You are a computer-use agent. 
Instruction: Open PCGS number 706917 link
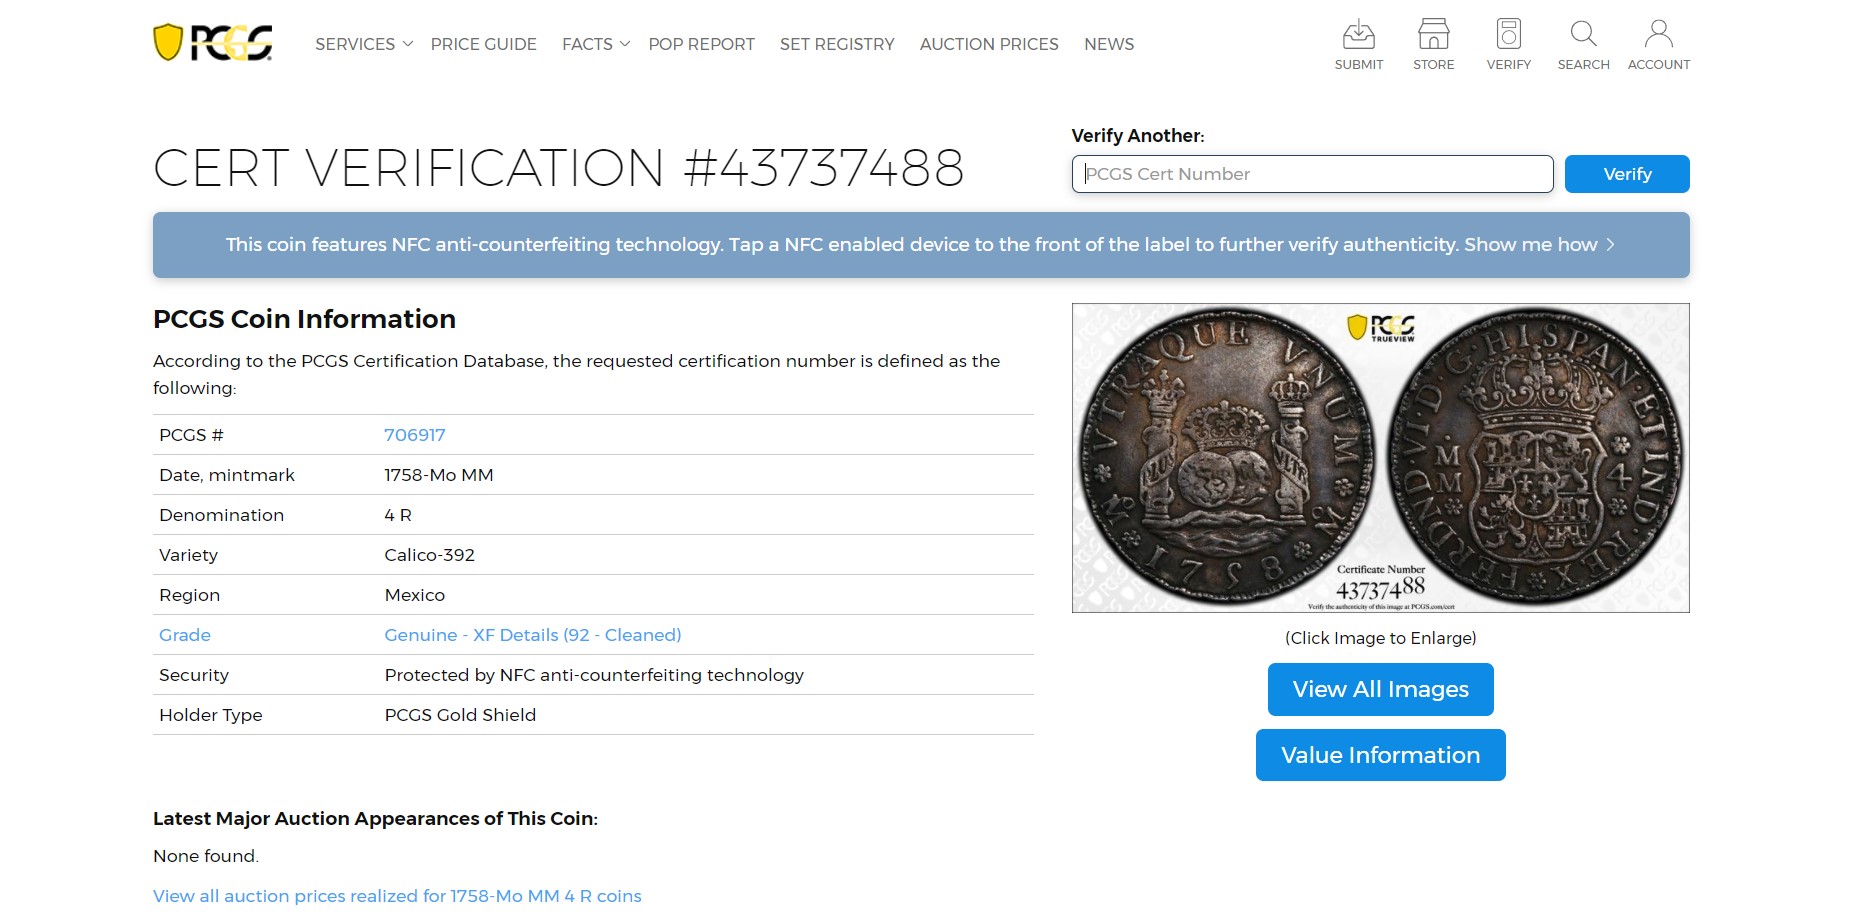[x=414, y=435]
